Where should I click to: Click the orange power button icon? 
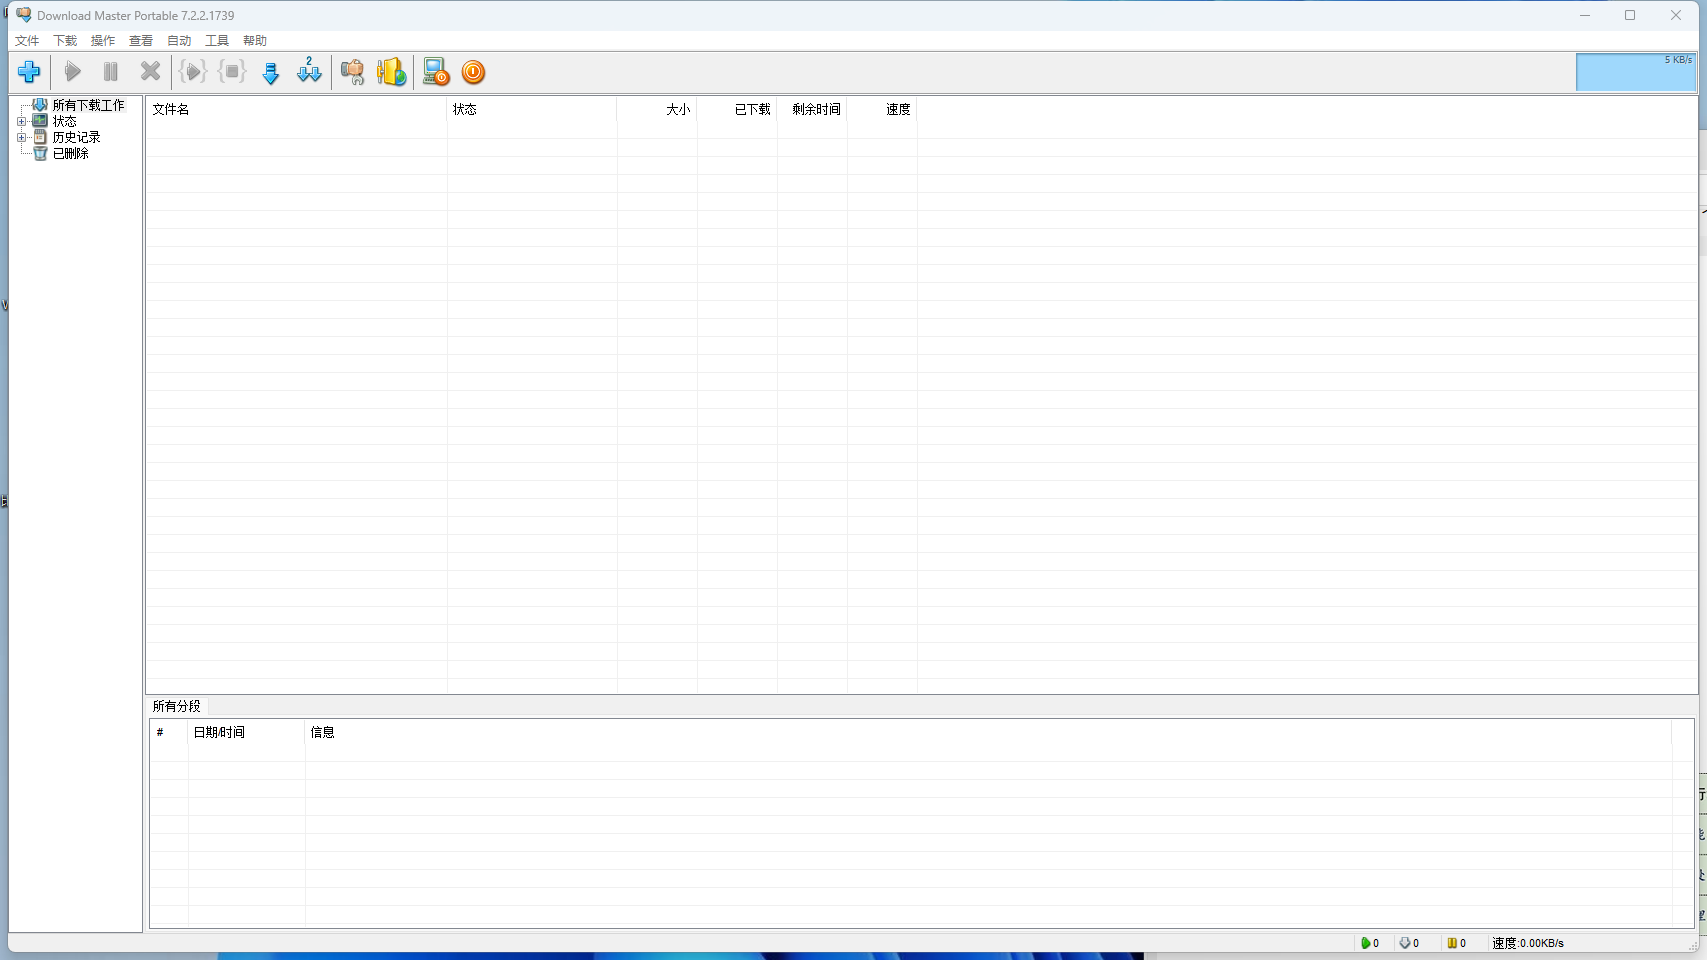click(x=473, y=72)
